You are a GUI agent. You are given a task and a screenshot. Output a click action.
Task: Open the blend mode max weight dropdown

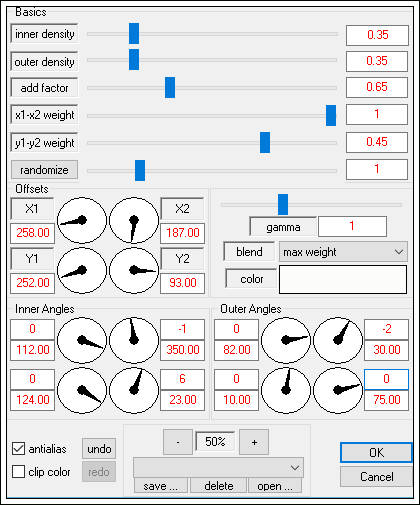[343, 252]
